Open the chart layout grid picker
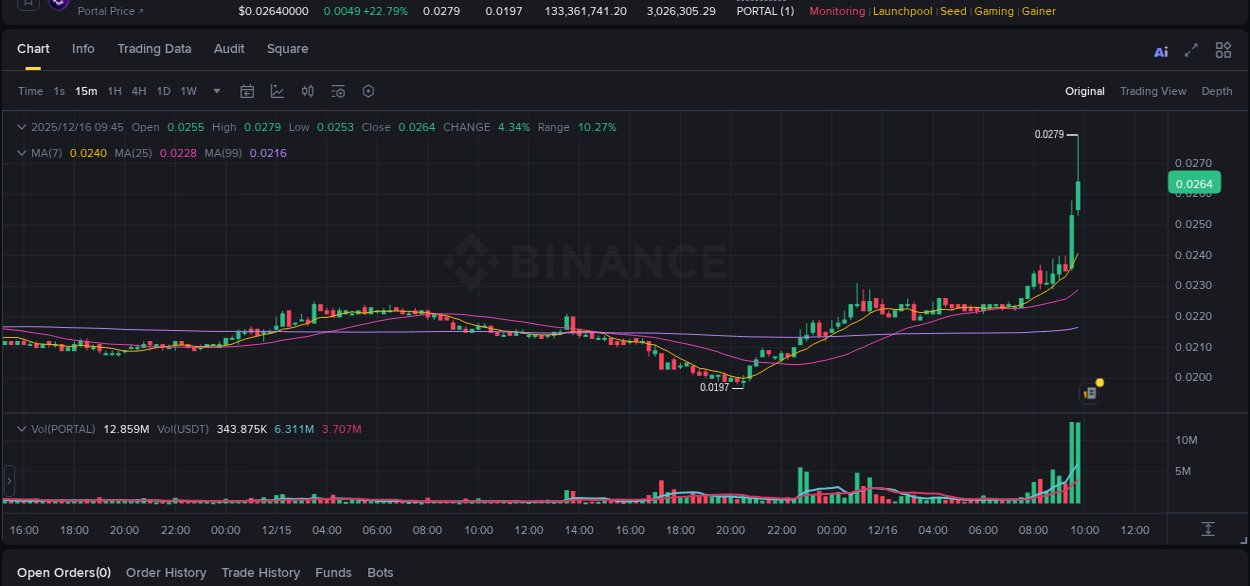Image resolution: width=1250 pixels, height=586 pixels. [x=1223, y=49]
